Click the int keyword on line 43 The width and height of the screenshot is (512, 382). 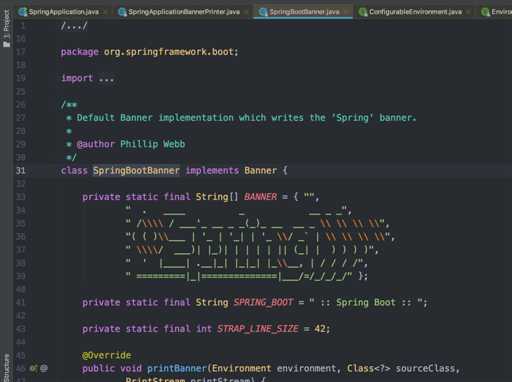coord(204,329)
